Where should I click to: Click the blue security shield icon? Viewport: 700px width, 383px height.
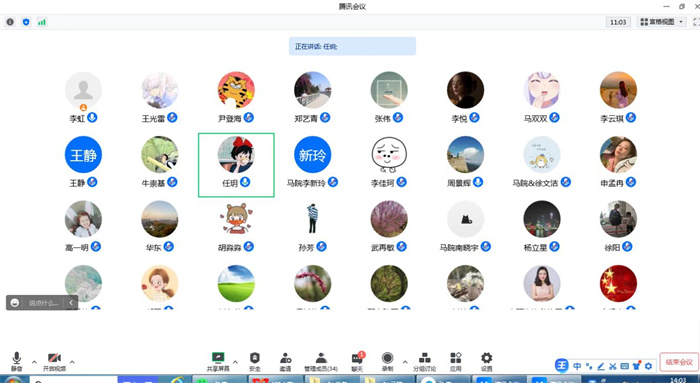tap(26, 22)
